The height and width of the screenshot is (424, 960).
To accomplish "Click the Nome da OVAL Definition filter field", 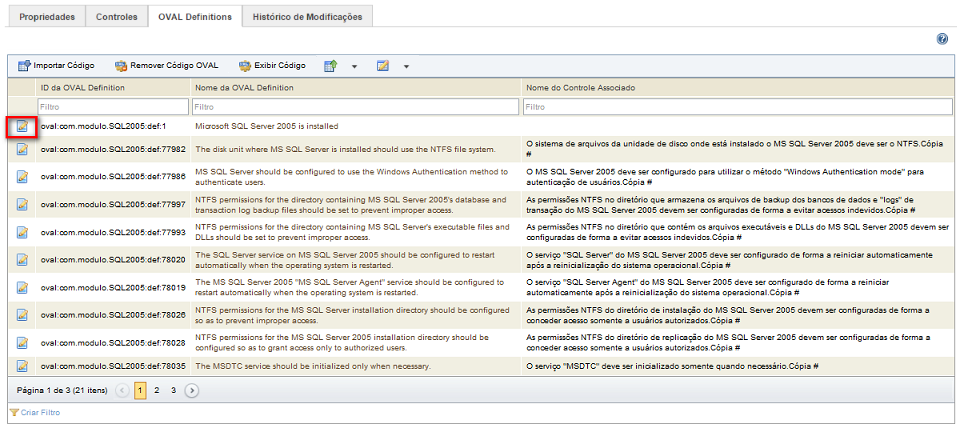I will pyautogui.click(x=356, y=107).
